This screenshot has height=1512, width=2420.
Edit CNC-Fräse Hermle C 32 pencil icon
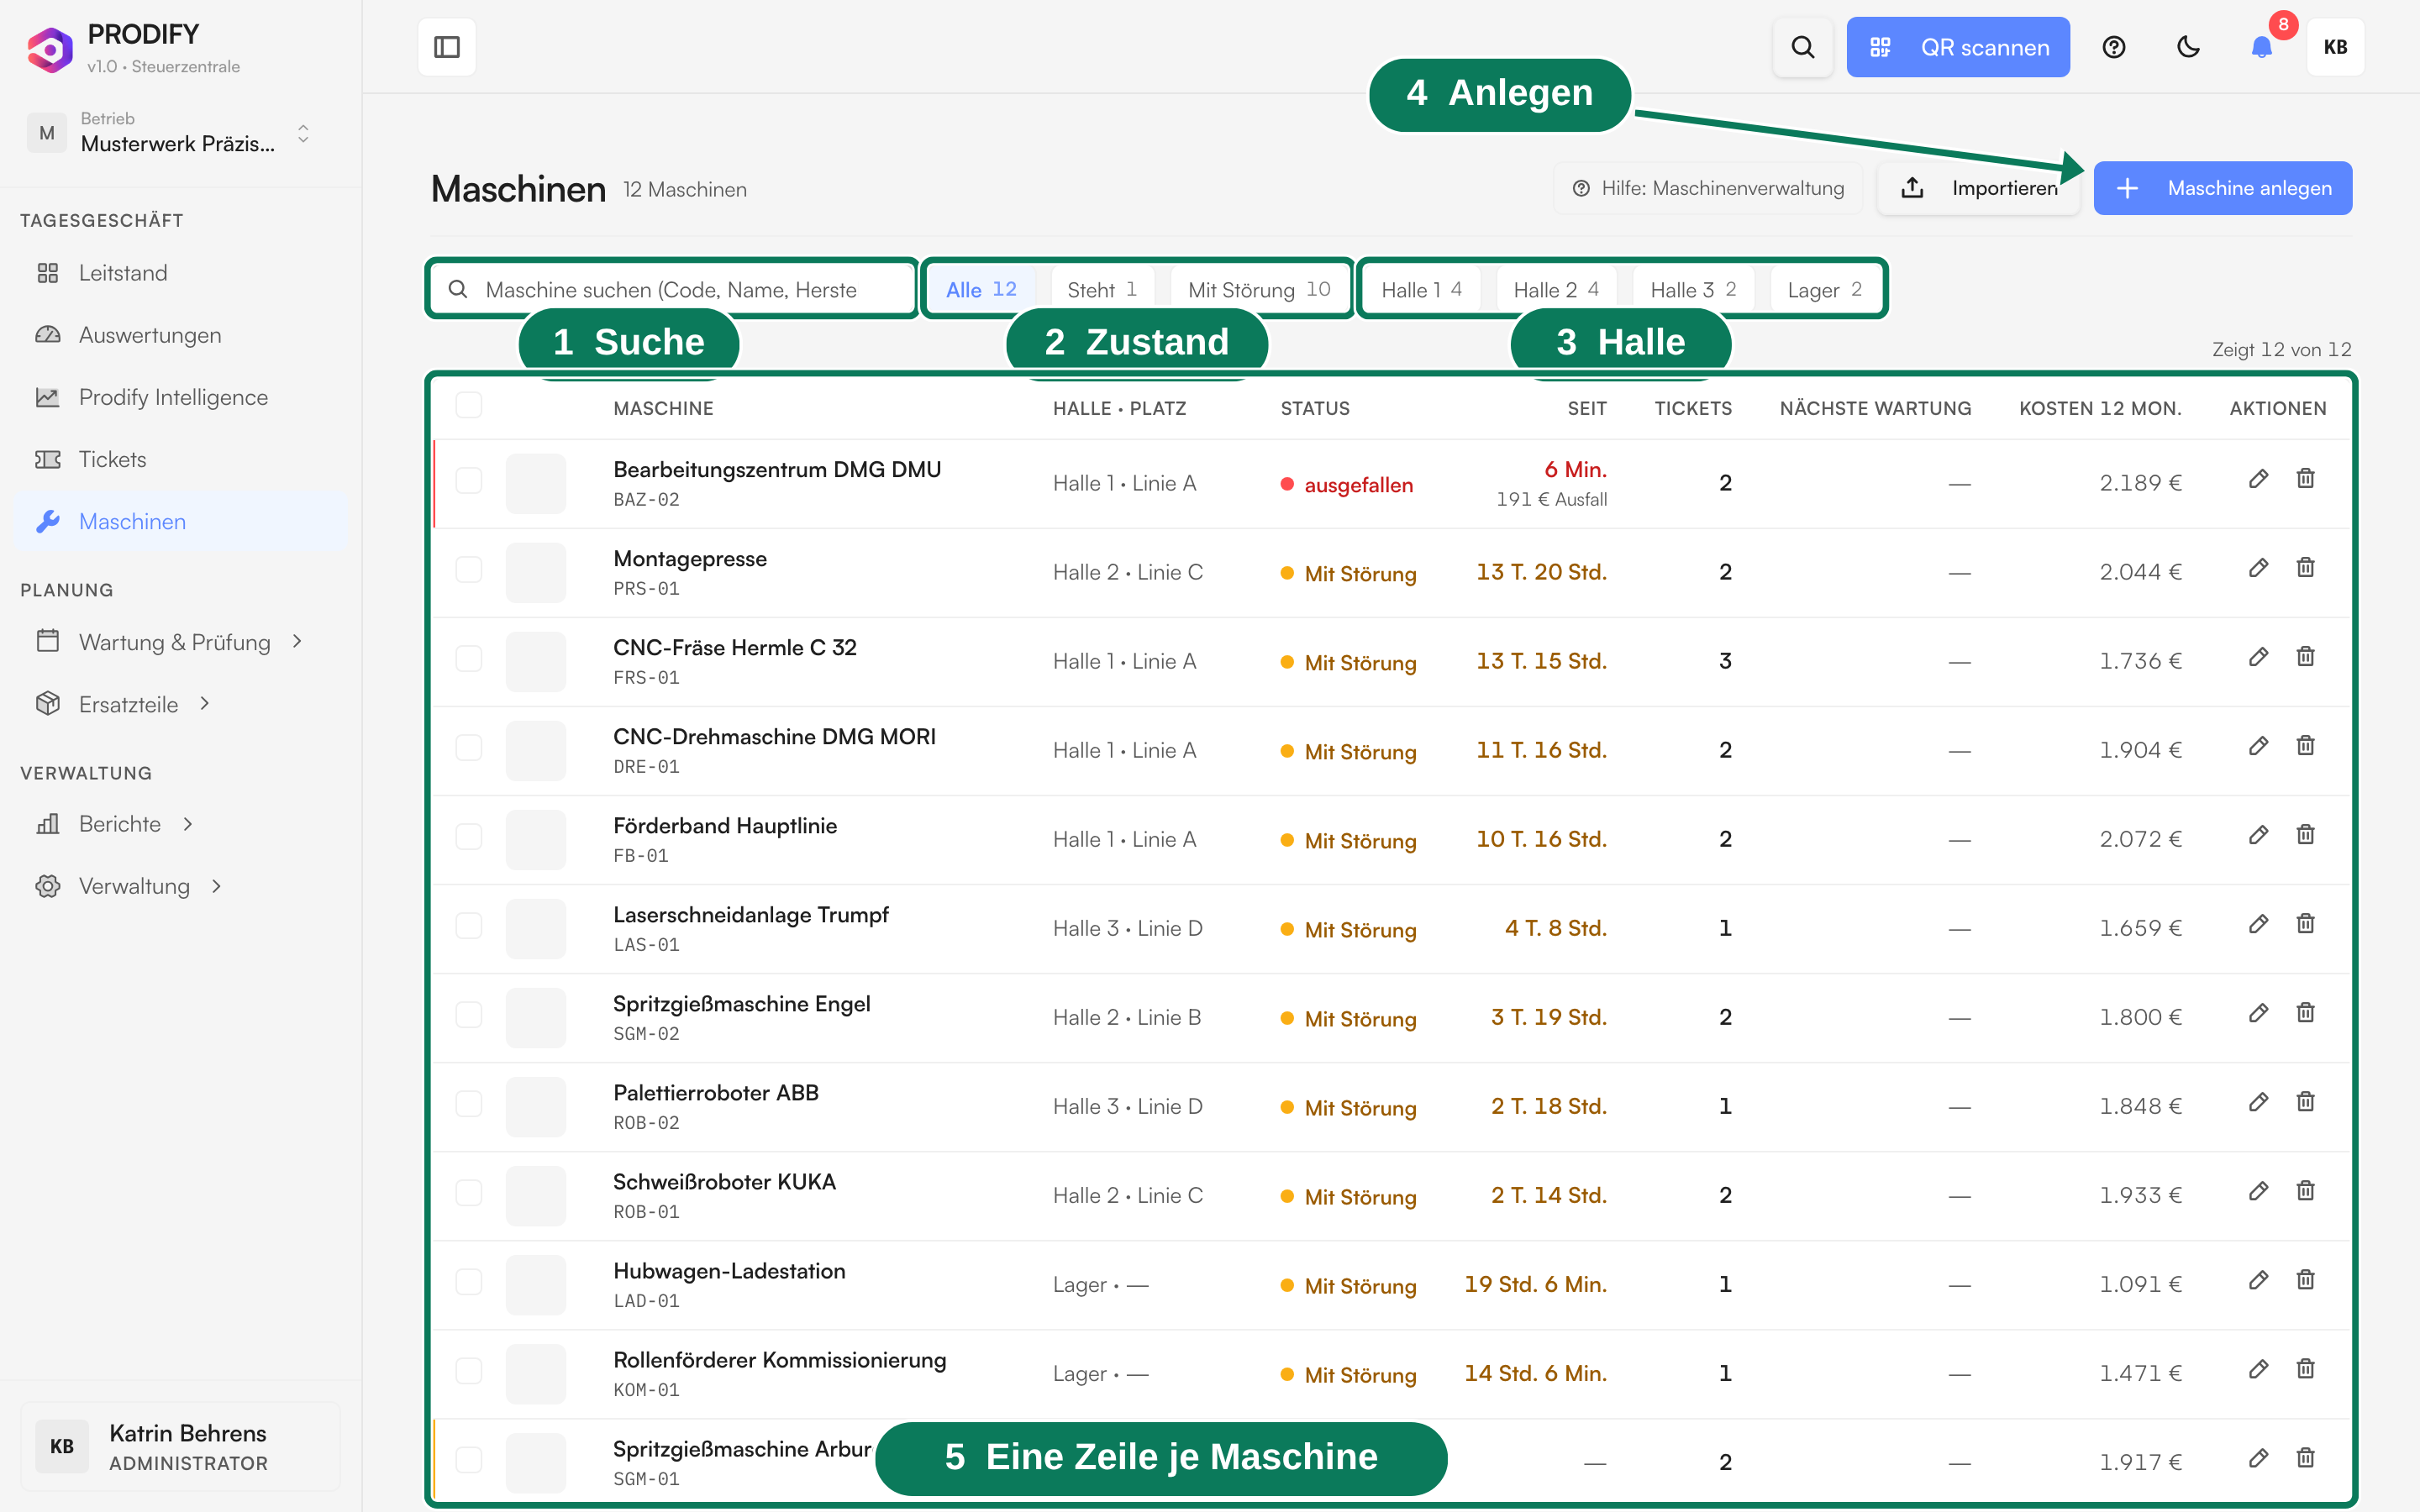(x=2258, y=657)
